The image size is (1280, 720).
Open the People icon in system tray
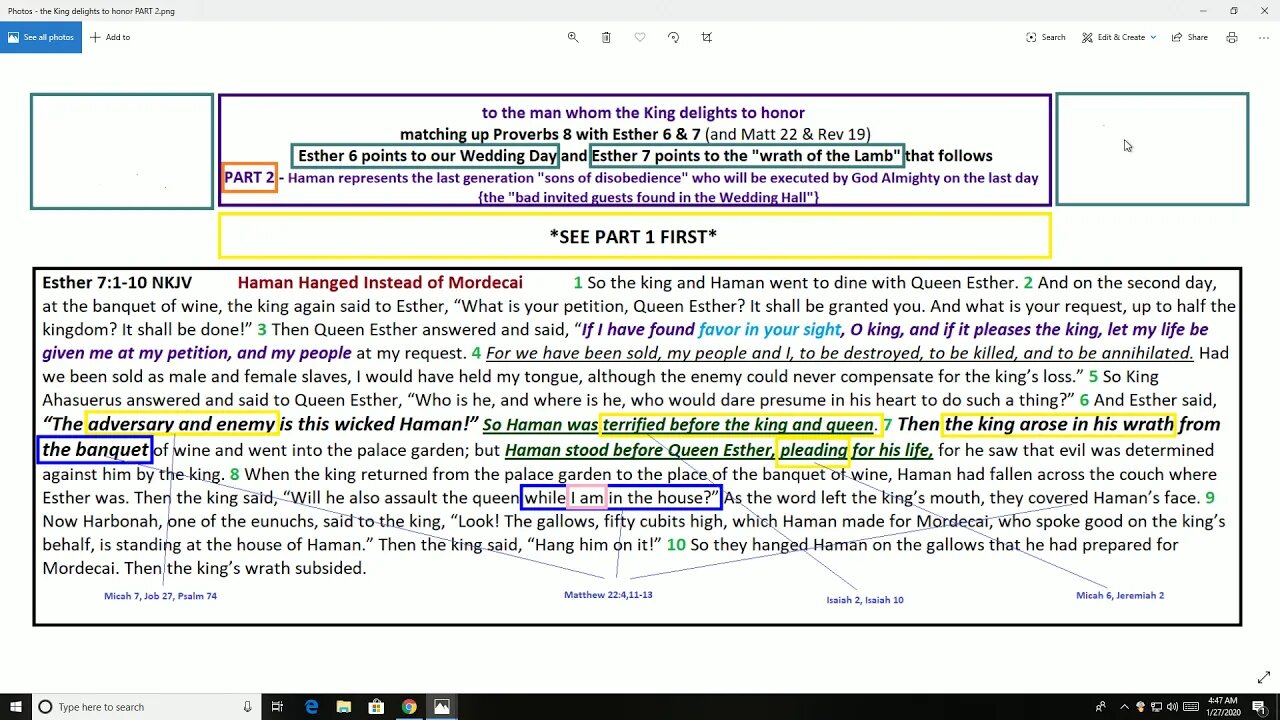click(x=1101, y=707)
